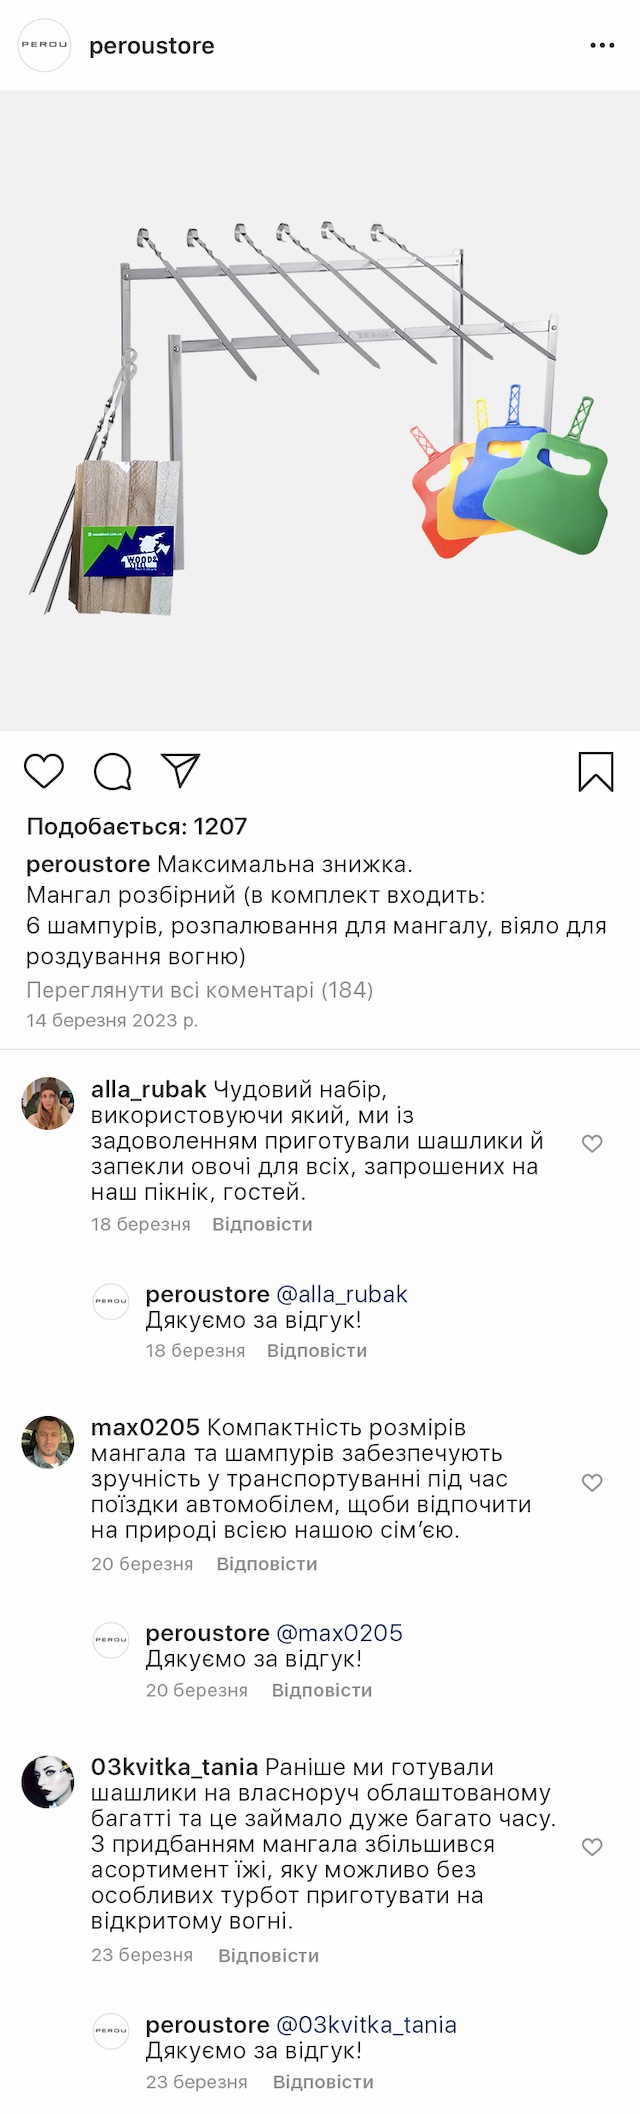640x2114 pixels.
Task: Open 03kvitka_tania's profile picture
Action: pyautogui.click(x=48, y=1781)
